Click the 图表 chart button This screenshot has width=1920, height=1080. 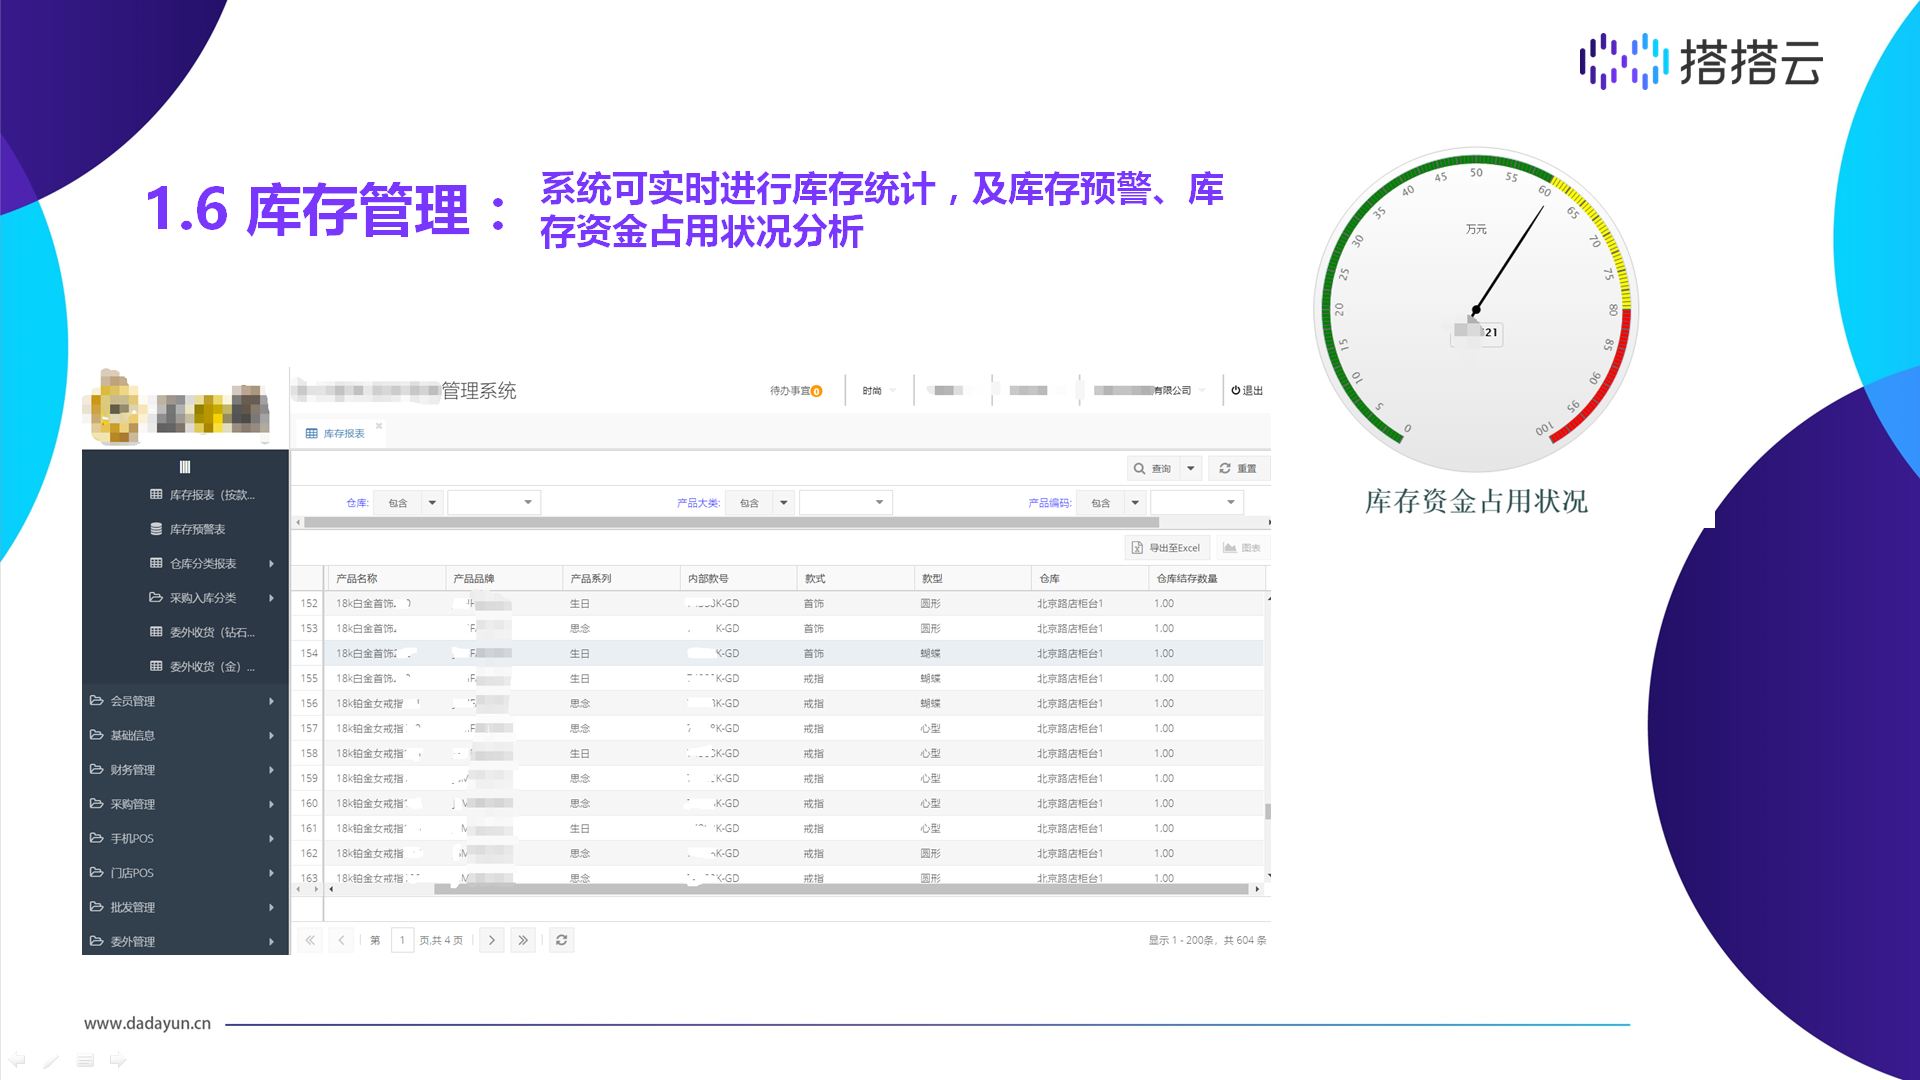[1241, 548]
